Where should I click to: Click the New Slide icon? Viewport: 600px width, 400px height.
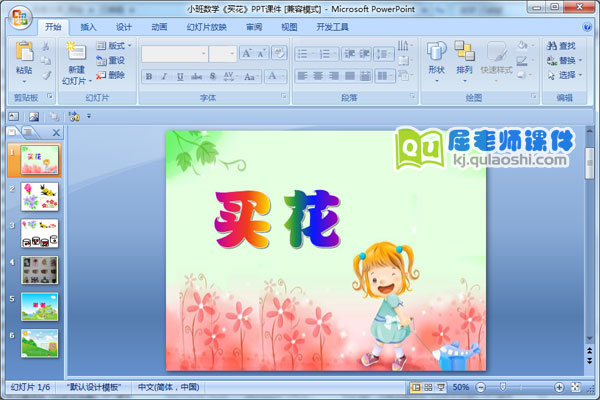coord(76,51)
